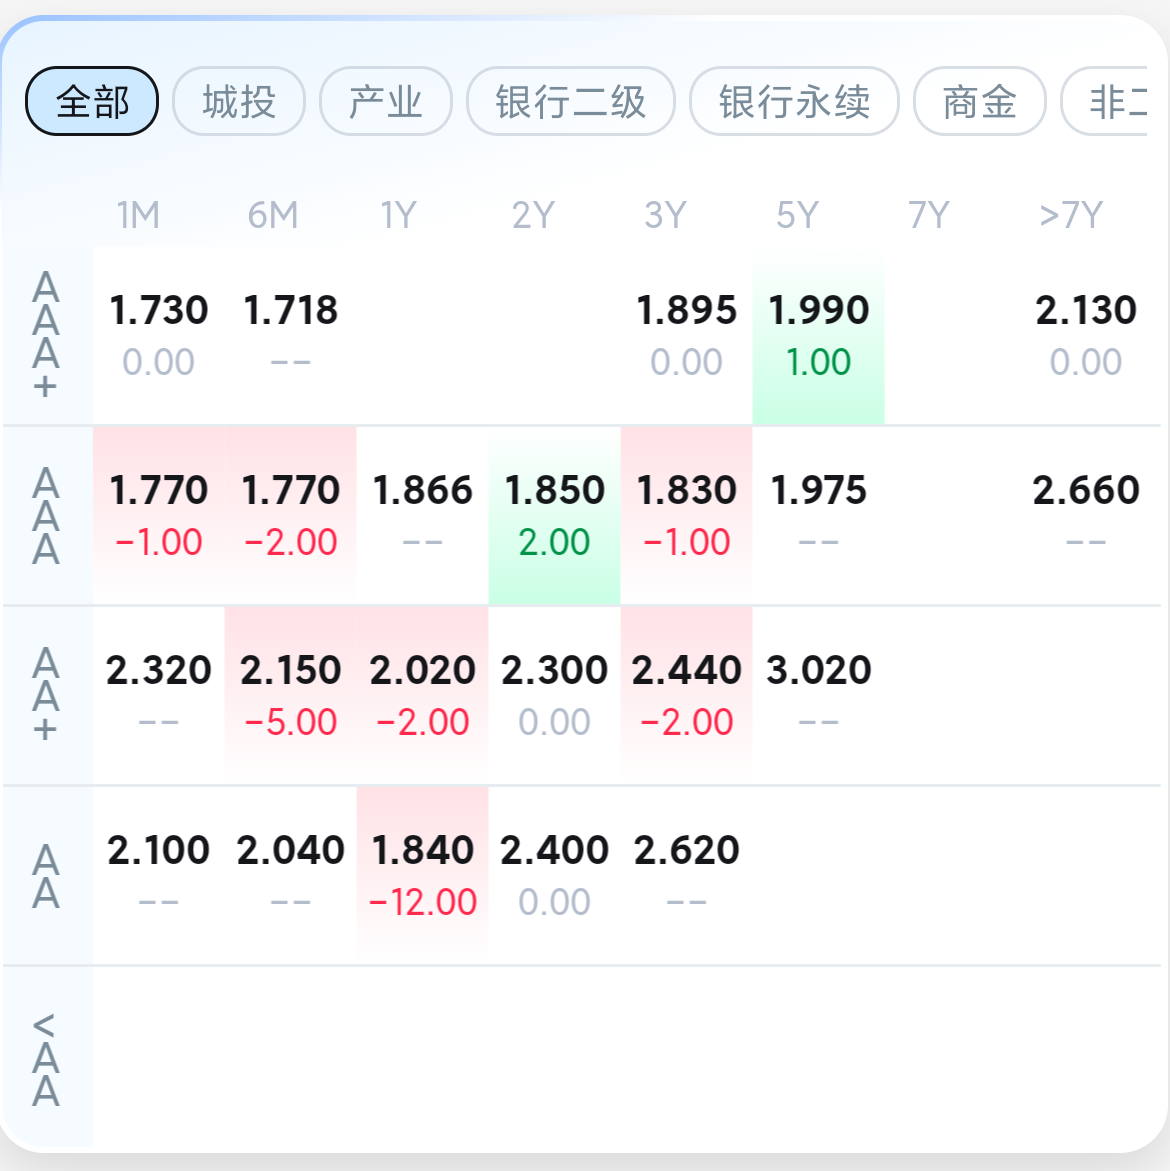The height and width of the screenshot is (1171, 1170).
Task: Click the 5Y maturity column header
Action: pyautogui.click(x=797, y=215)
